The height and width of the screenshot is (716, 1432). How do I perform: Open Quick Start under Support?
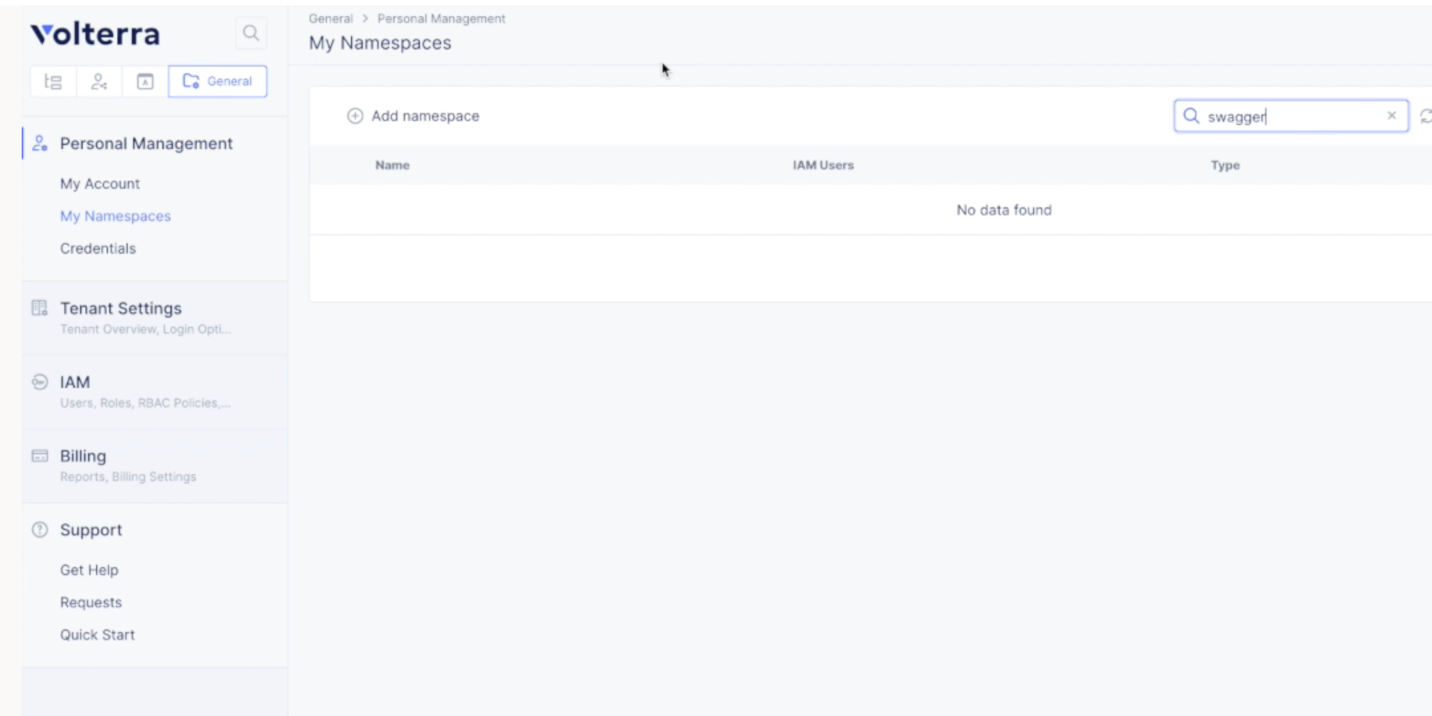pos(97,635)
